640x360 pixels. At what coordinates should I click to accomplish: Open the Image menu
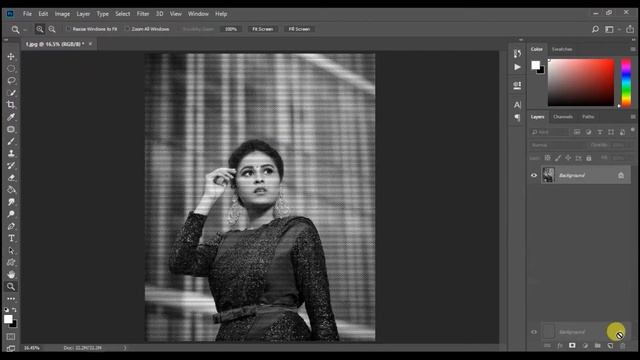tap(62, 14)
